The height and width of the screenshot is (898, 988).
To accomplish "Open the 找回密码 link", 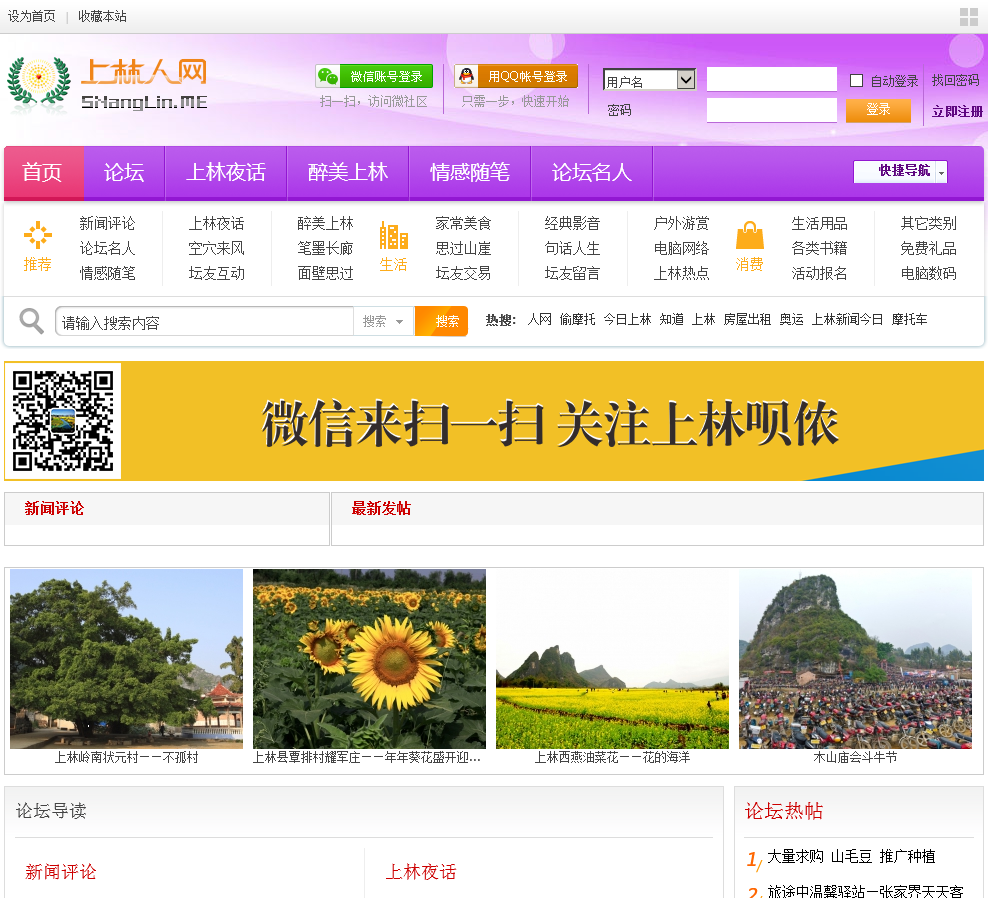I will point(955,81).
